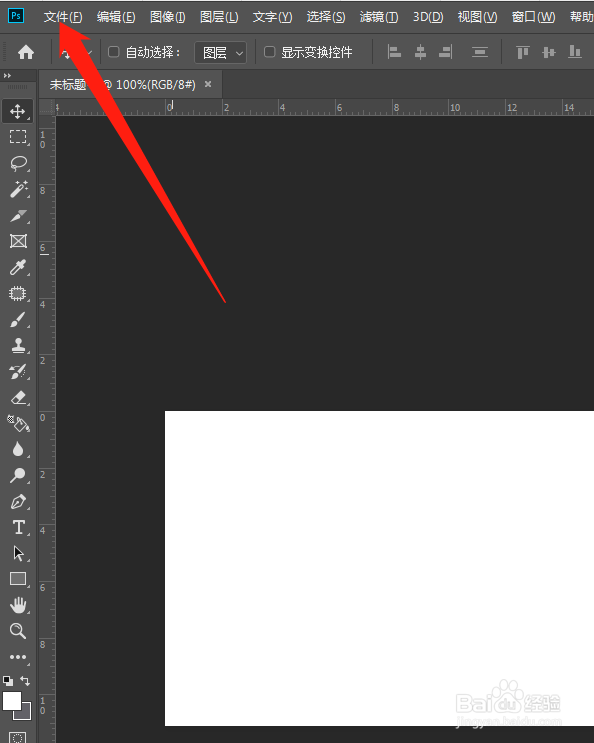Expand the toolbar with double-arrow
Screen dimensions: 594x743
[7, 76]
